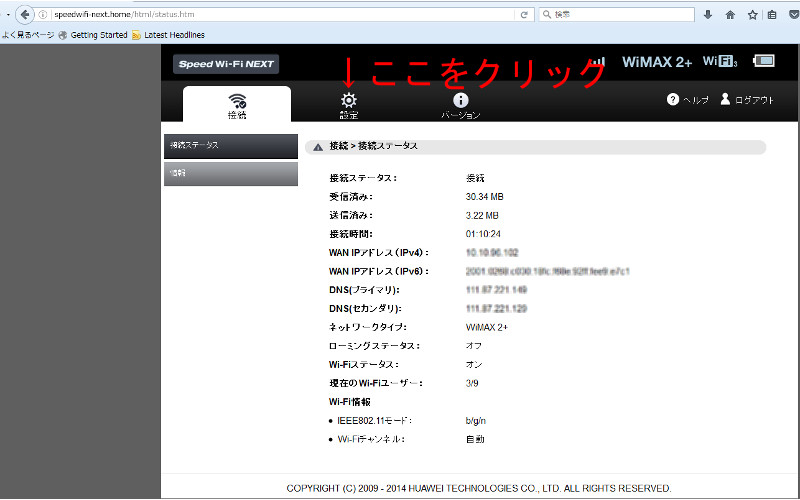This screenshot has height=500, width=800.
Task: Click the 3.22 MB sent value
Action: pyautogui.click(x=482, y=216)
